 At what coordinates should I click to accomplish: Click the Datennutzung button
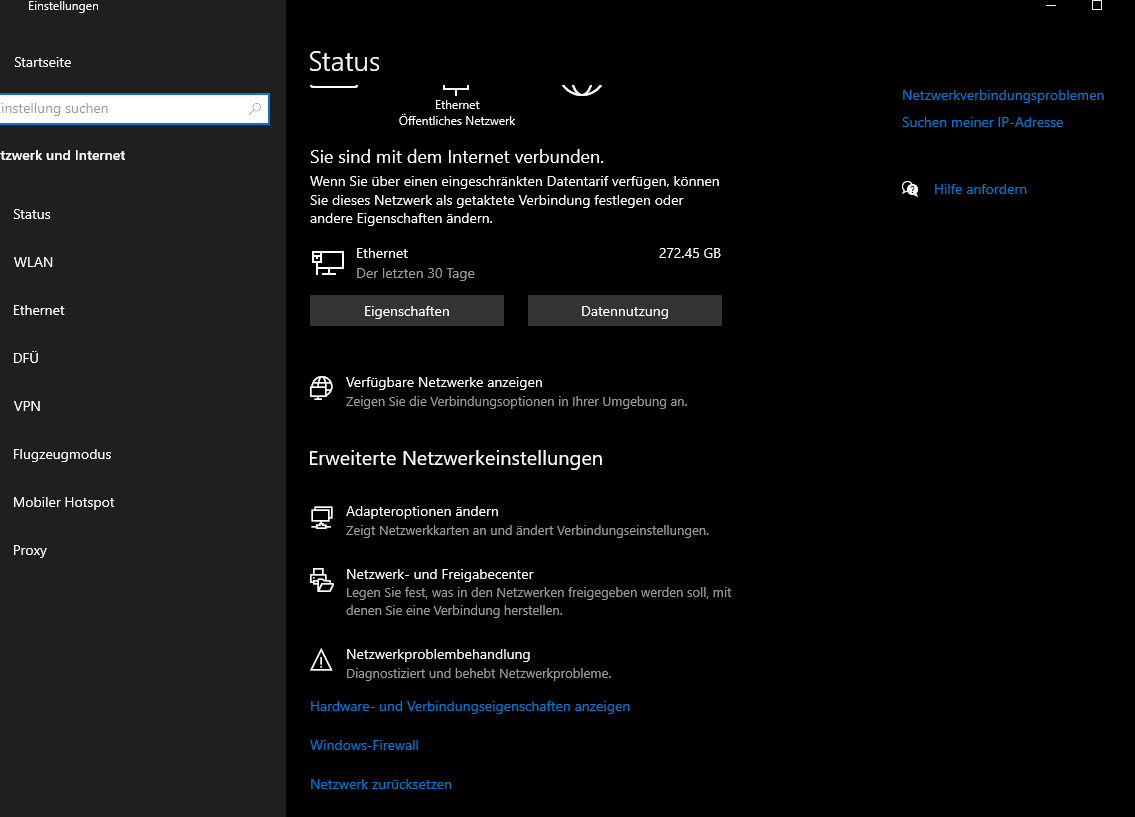[625, 310]
